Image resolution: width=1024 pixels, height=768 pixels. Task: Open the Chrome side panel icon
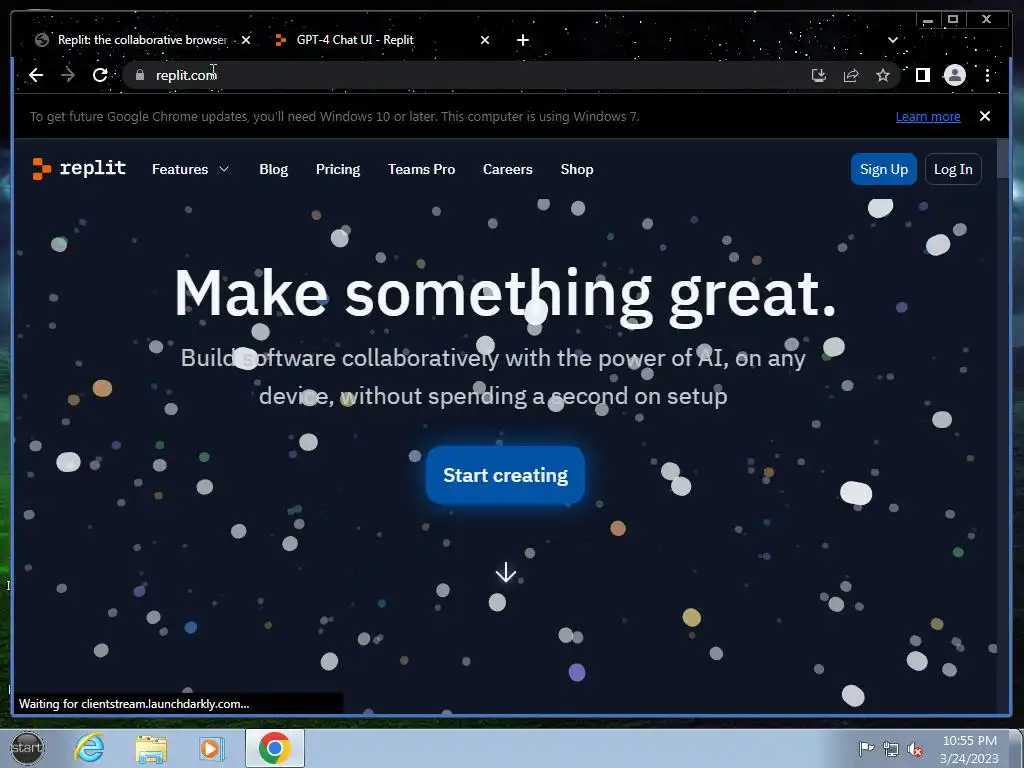click(x=923, y=75)
